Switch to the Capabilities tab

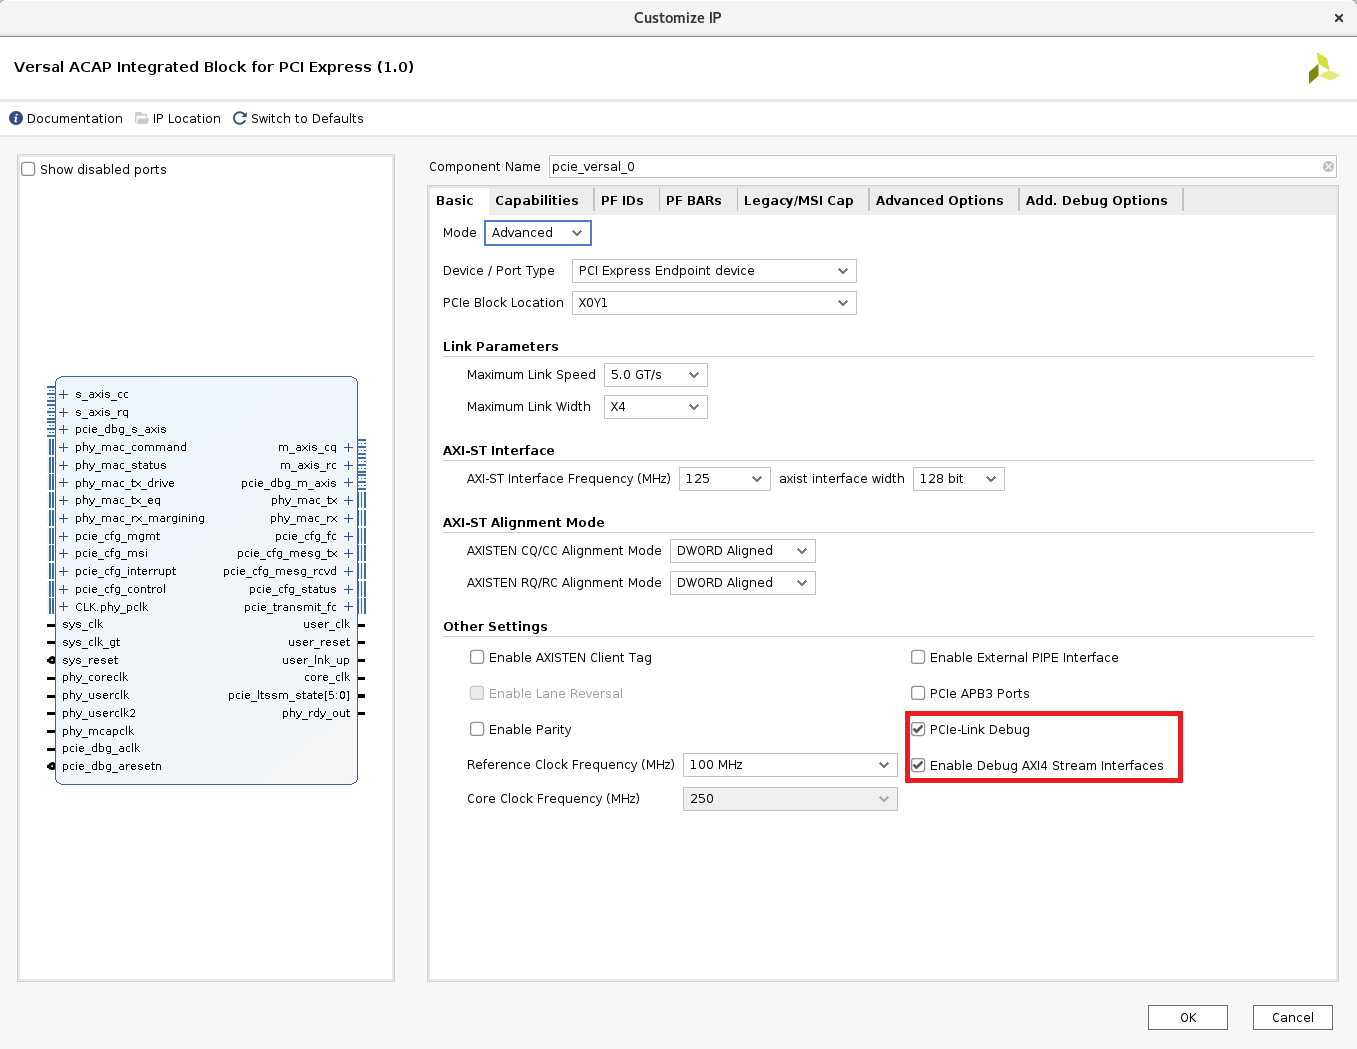[x=537, y=200]
